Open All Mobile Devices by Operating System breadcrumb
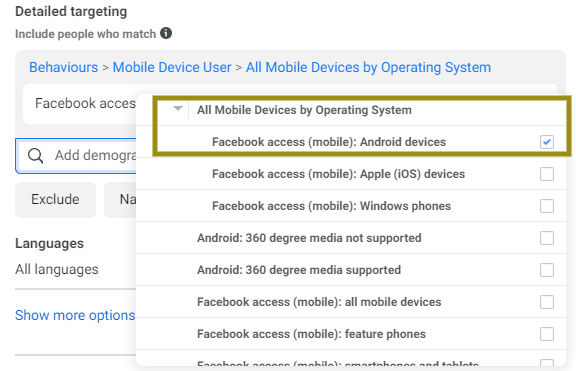Image resolution: width=576 pixels, height=371 pixels. [368, 67]
